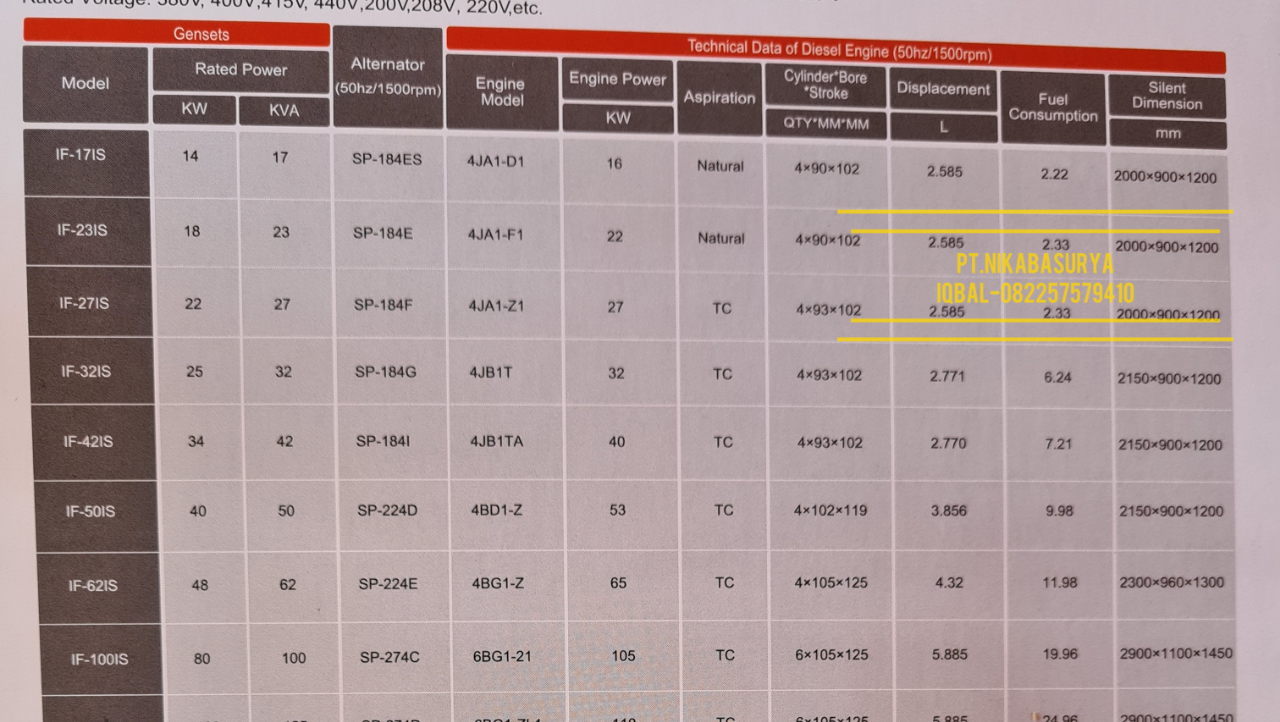Select model cell IF-32IS
The image size is (1280, 722).
(86, 372)
